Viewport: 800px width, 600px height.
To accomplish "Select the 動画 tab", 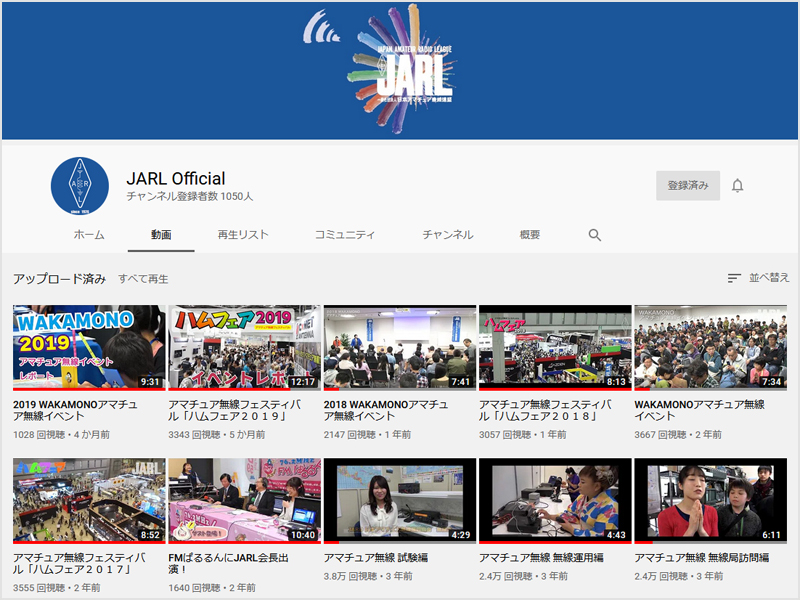I will pyautogui.click(x=161, y=235).
